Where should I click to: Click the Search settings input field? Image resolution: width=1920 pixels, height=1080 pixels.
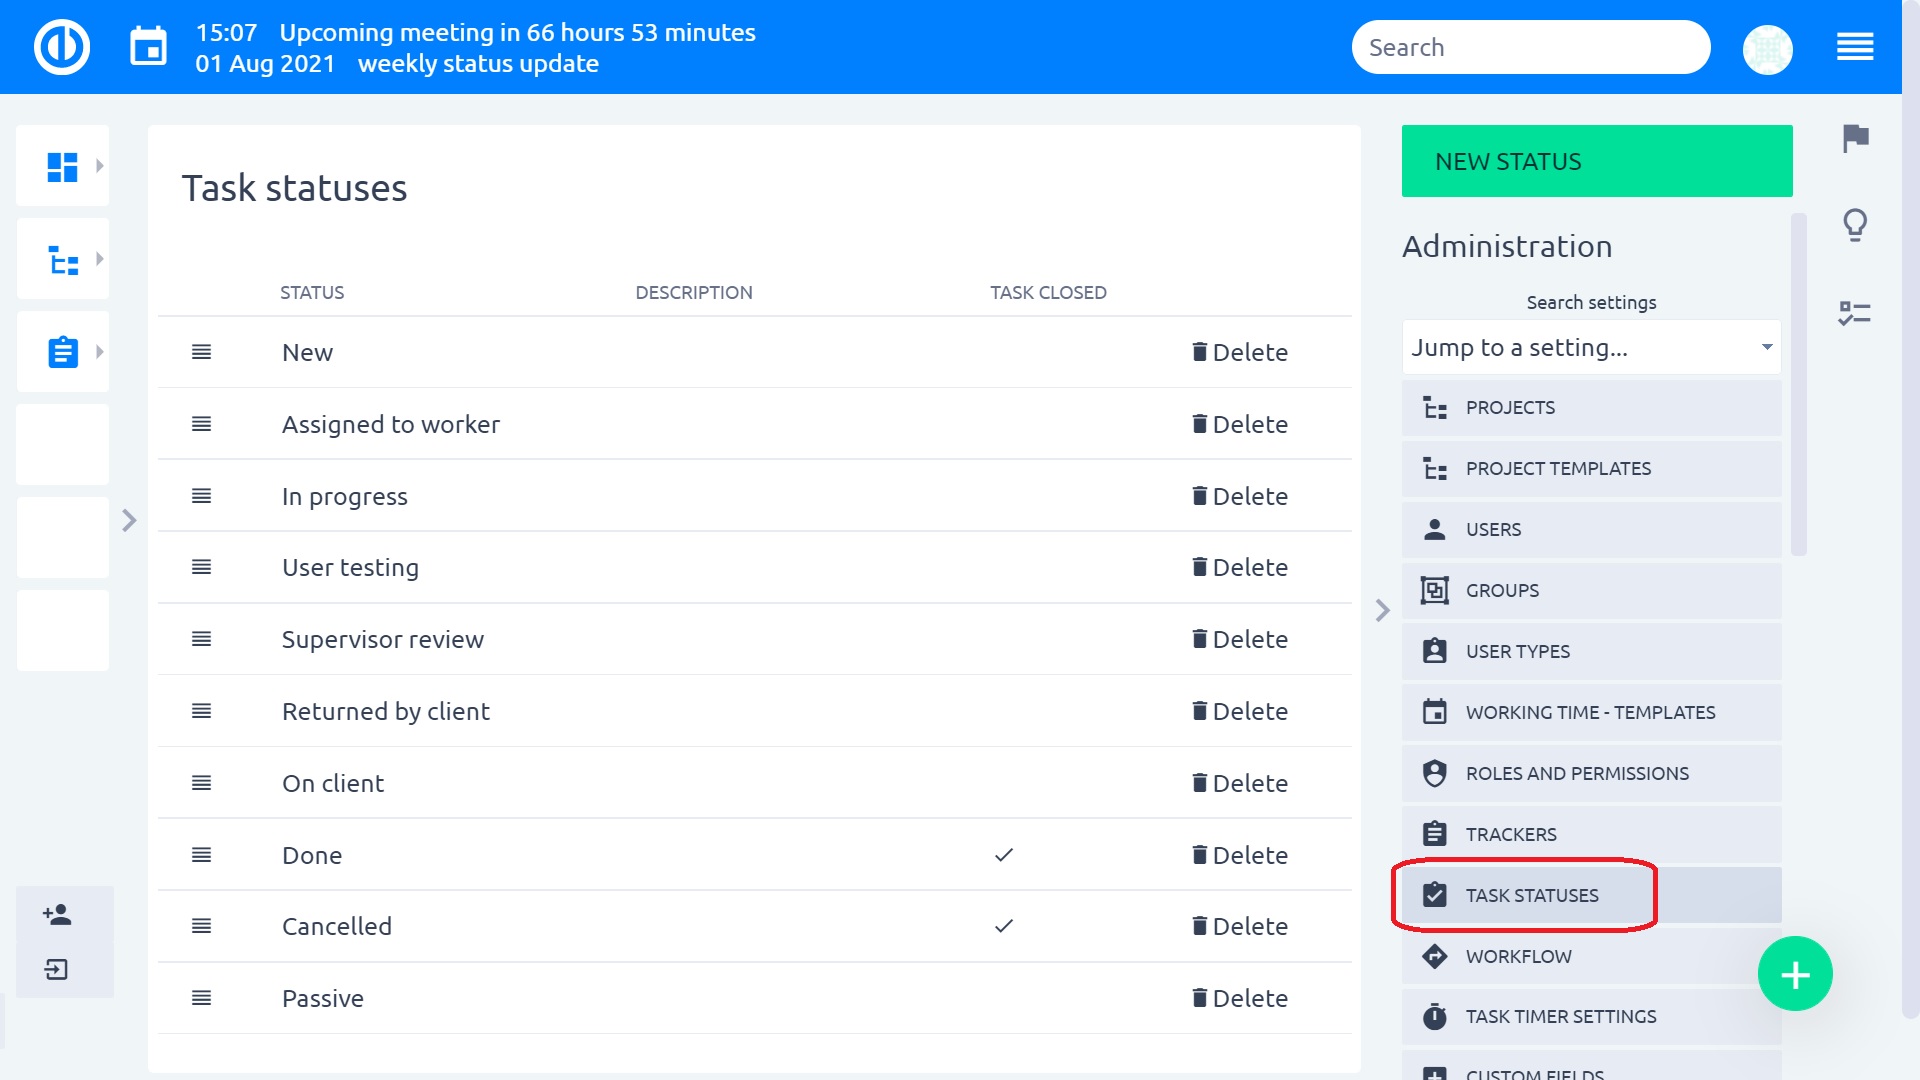[1592, 347]
